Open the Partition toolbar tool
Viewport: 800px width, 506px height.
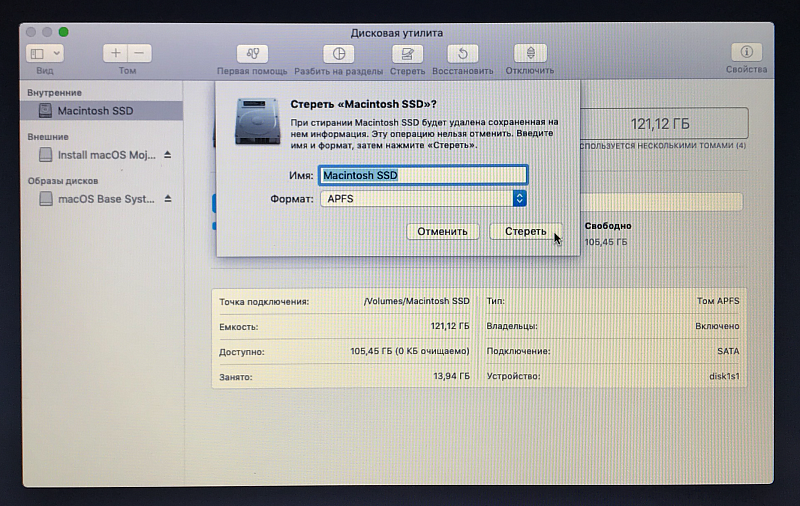click(x=339, y=53)
